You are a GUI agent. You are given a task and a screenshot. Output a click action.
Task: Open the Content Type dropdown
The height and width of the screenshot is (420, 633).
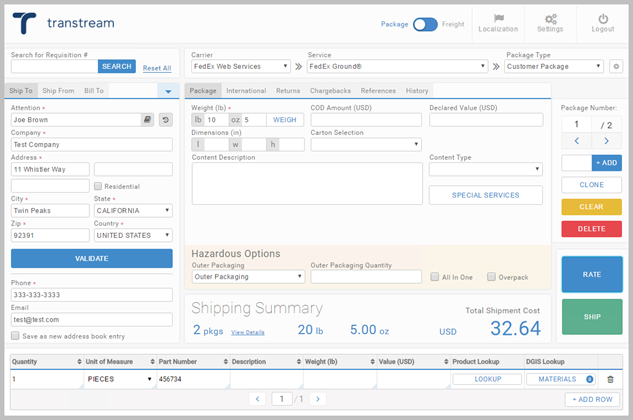point(486,169)
